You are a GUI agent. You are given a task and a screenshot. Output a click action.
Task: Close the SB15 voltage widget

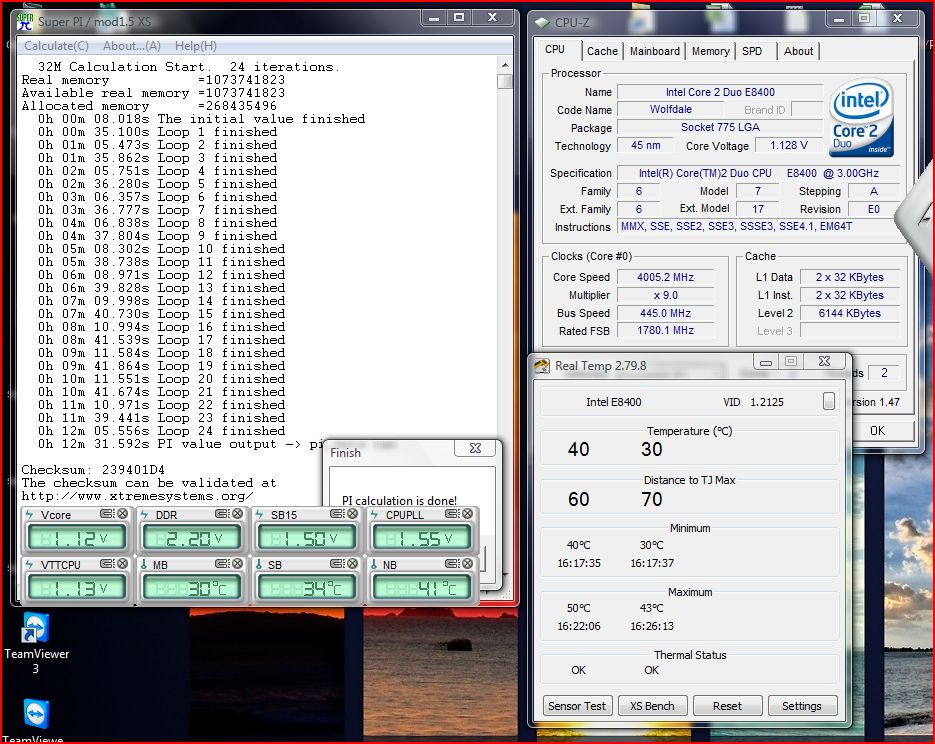click(352, 514)
